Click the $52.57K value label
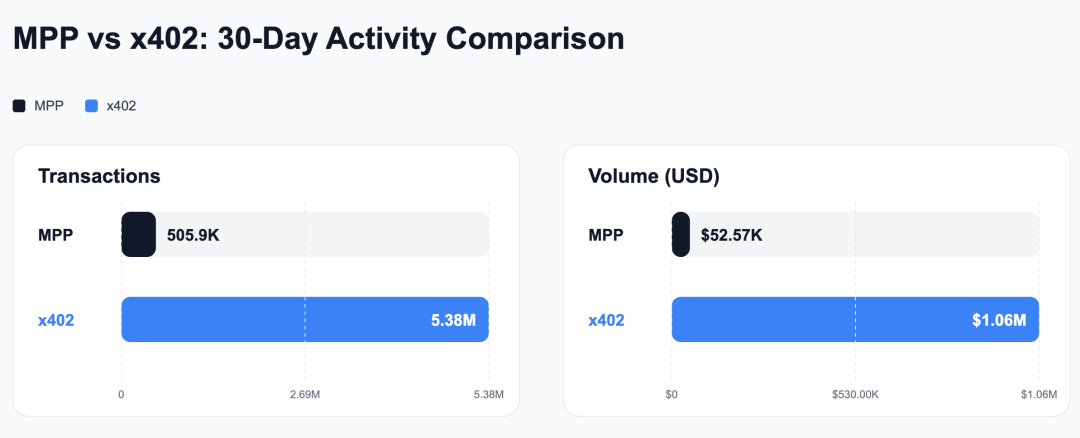 731,235
